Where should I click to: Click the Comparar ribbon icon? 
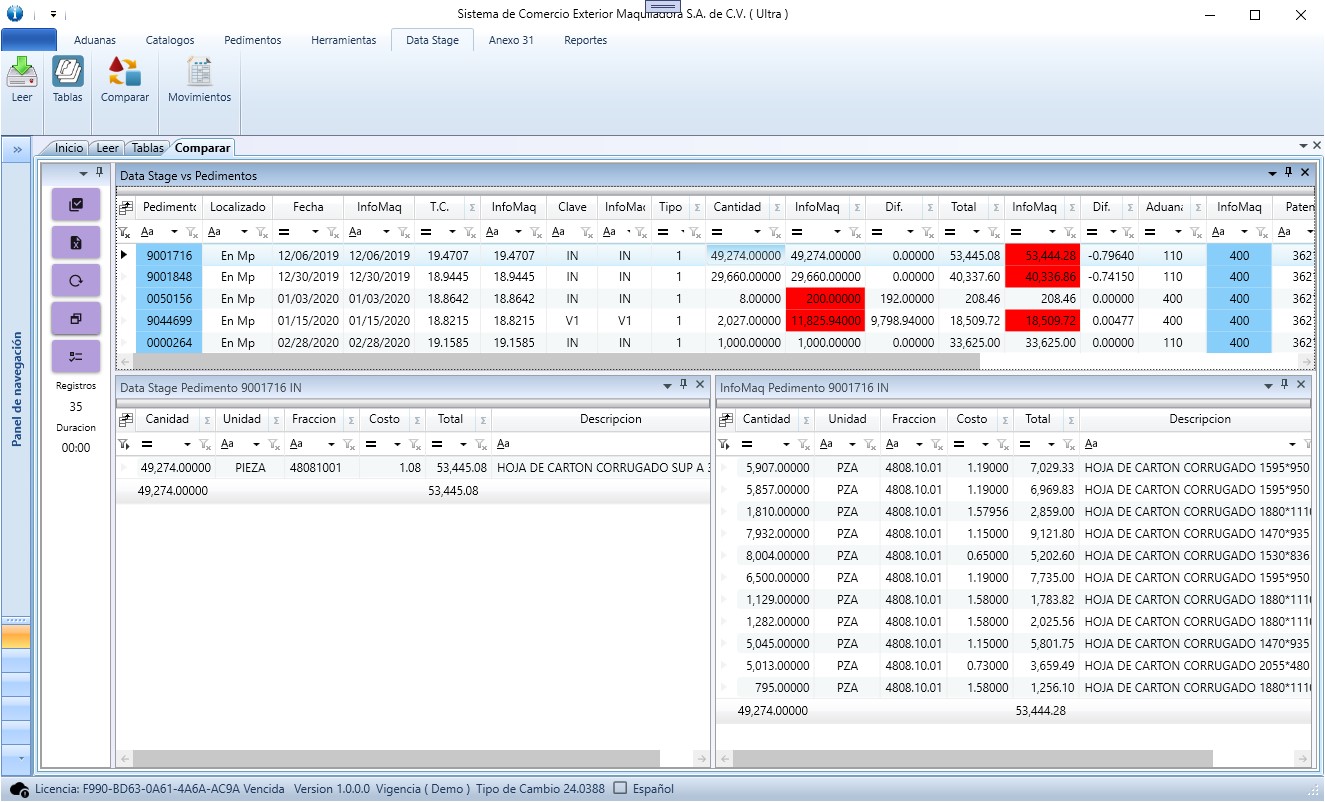[124, 74]
